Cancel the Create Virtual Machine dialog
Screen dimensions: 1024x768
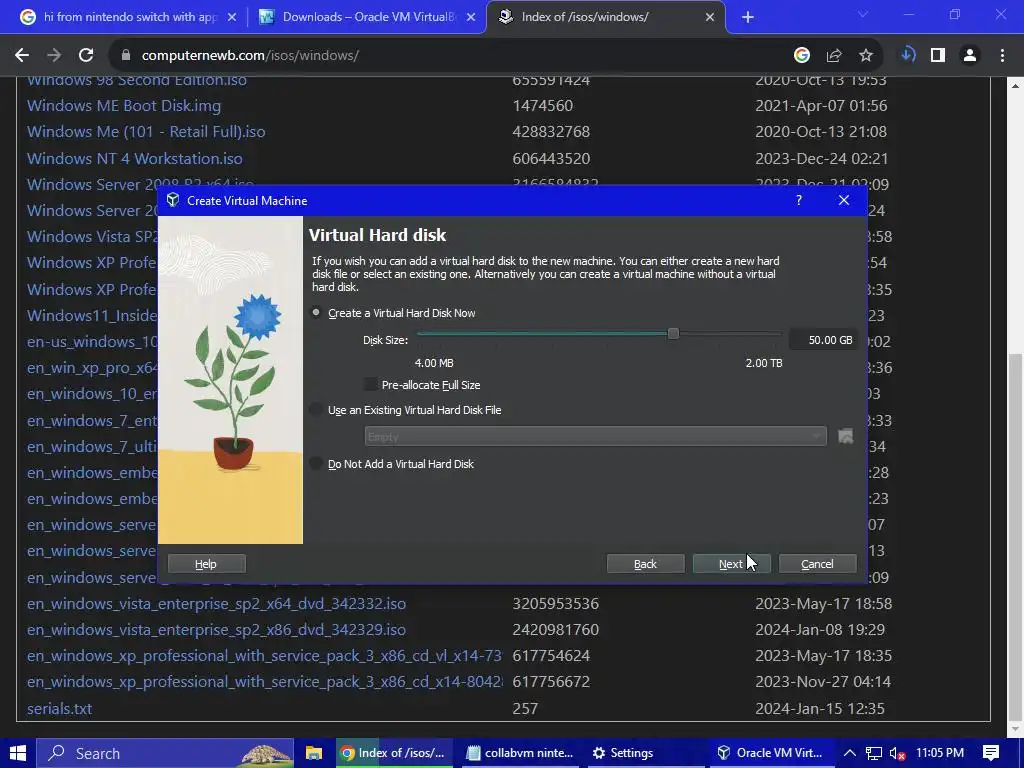(x=817, y=564)
